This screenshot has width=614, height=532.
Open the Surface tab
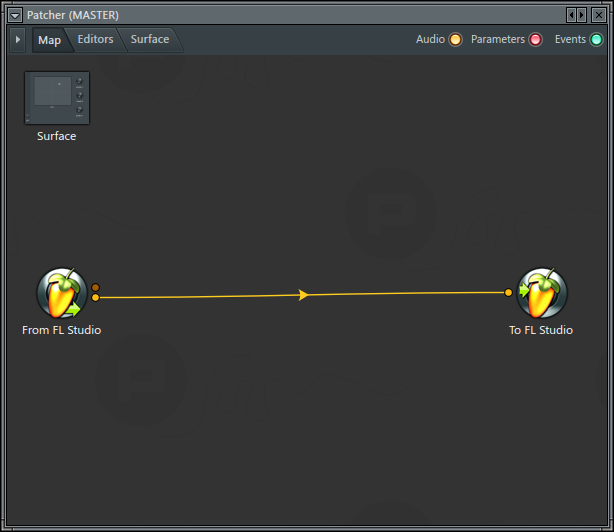coord(150,39)
